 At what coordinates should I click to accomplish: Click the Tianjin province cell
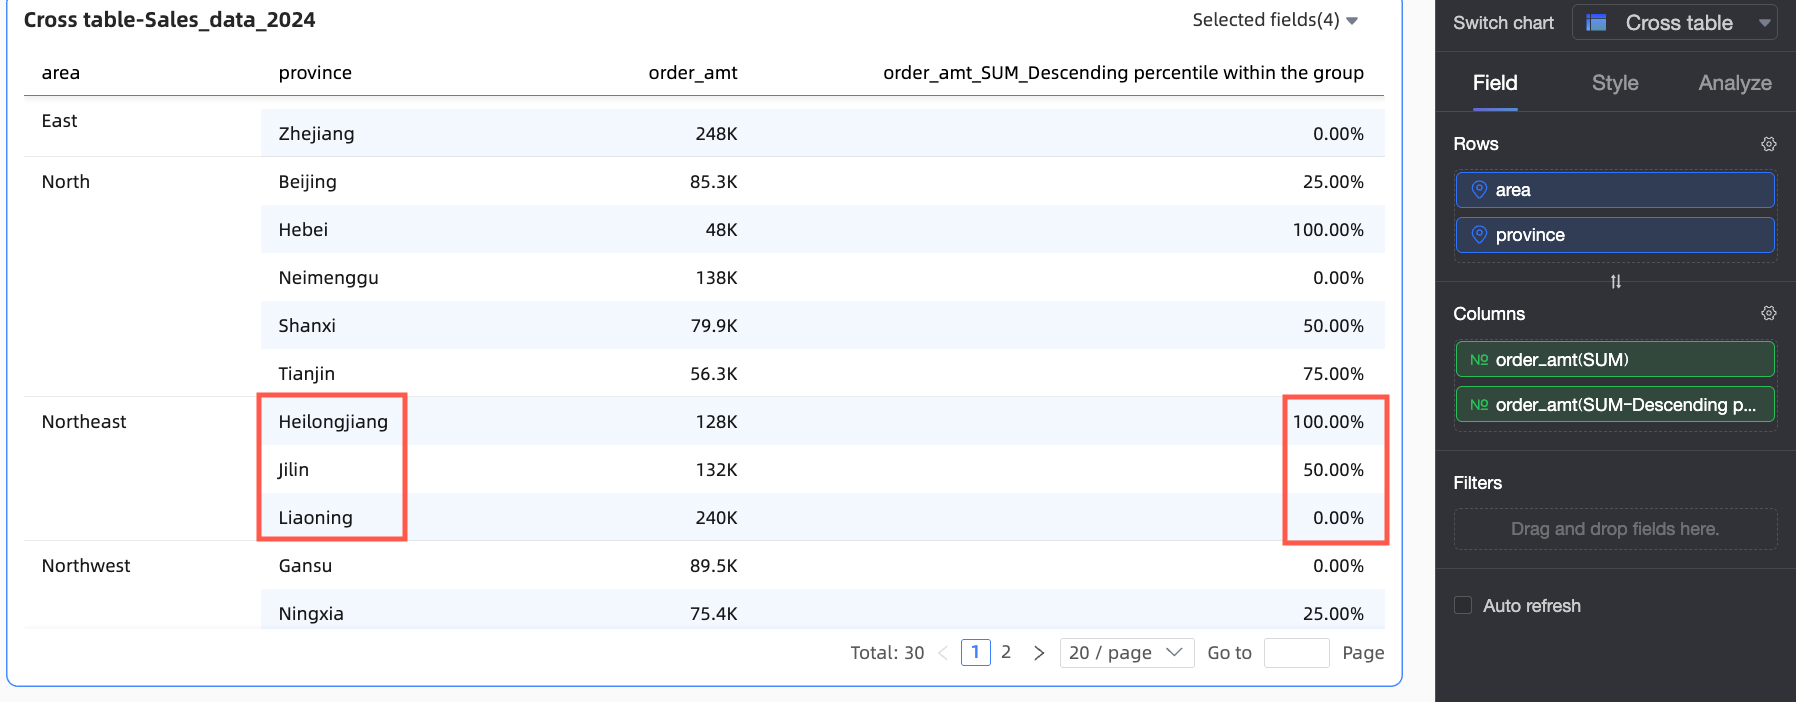306,374
